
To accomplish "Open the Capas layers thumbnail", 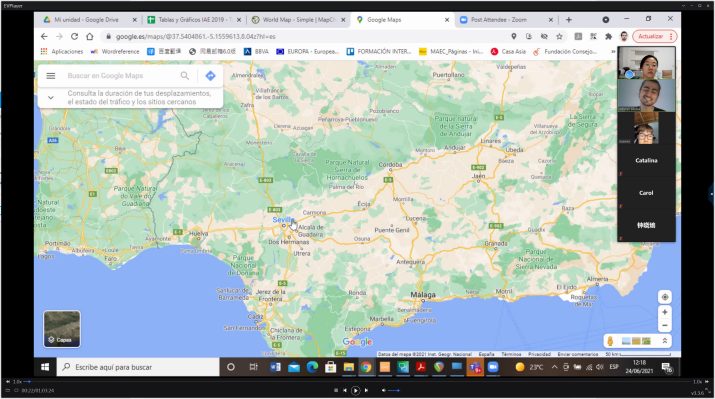I will (x=62, y=329).
